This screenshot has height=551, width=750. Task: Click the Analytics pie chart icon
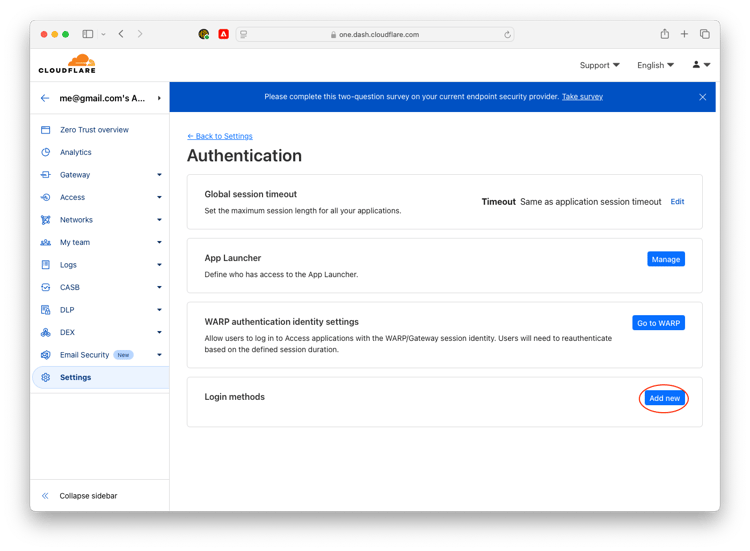(45, 152)
